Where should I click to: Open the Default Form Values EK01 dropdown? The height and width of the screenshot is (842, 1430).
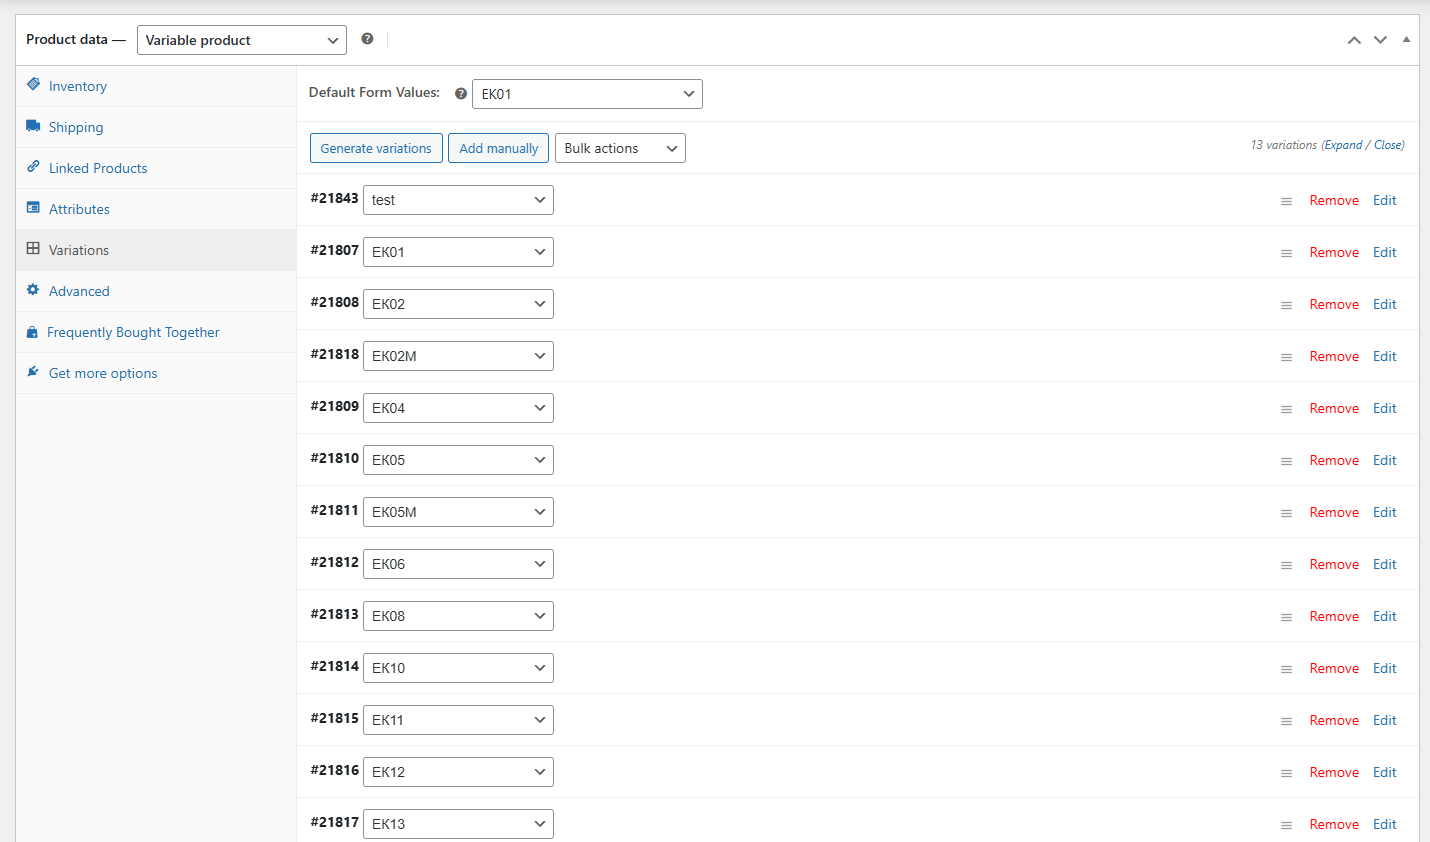(x=587, y=94)
